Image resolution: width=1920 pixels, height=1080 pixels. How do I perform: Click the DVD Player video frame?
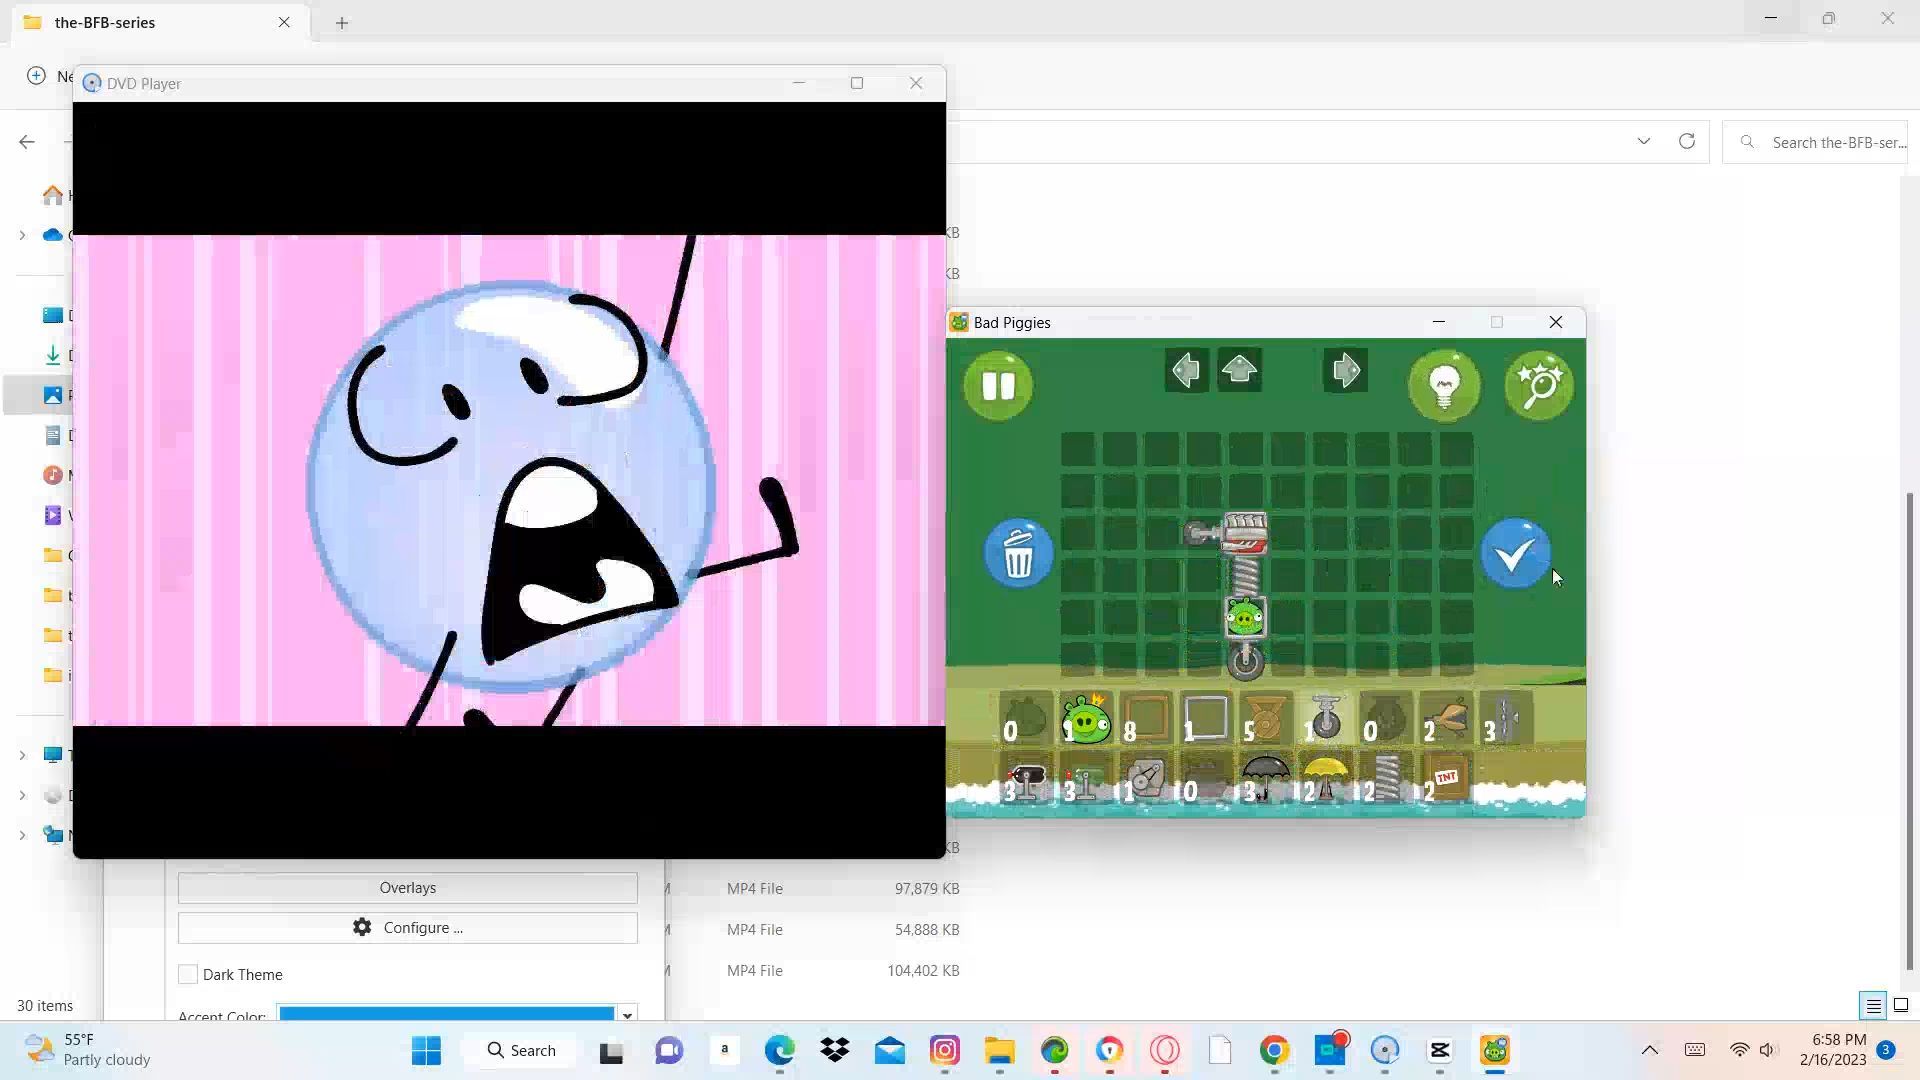[509, 480]
